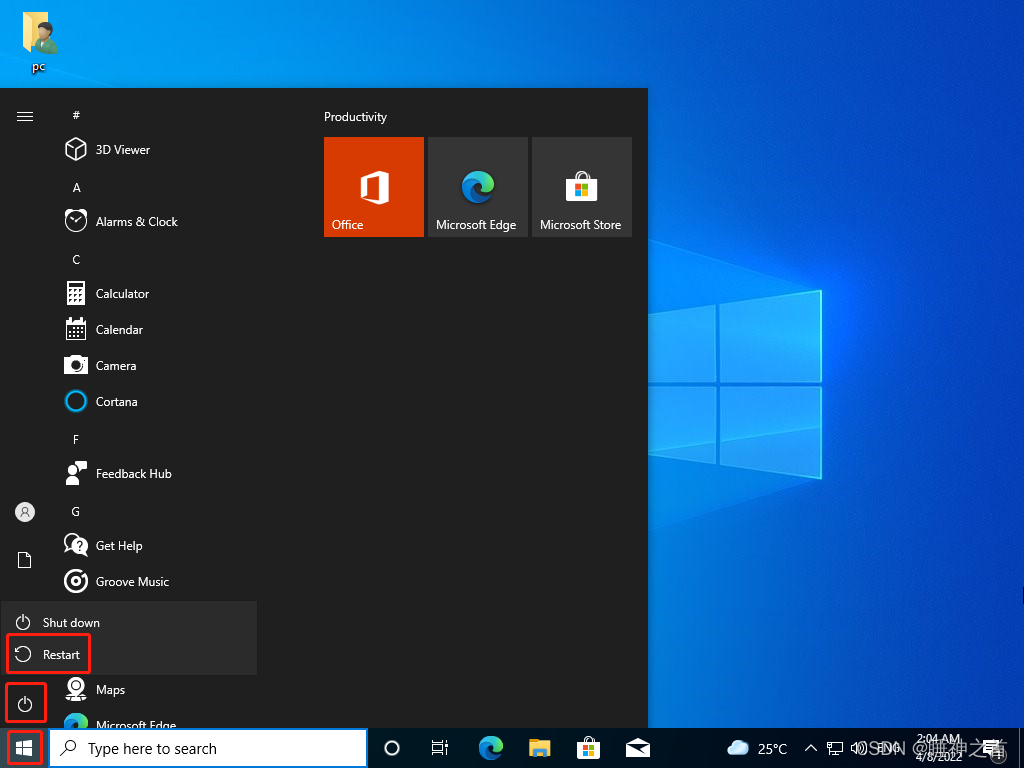The image size is (1024, 768).
Task: Open Task View on the taskbar
Action: (440, 748)
